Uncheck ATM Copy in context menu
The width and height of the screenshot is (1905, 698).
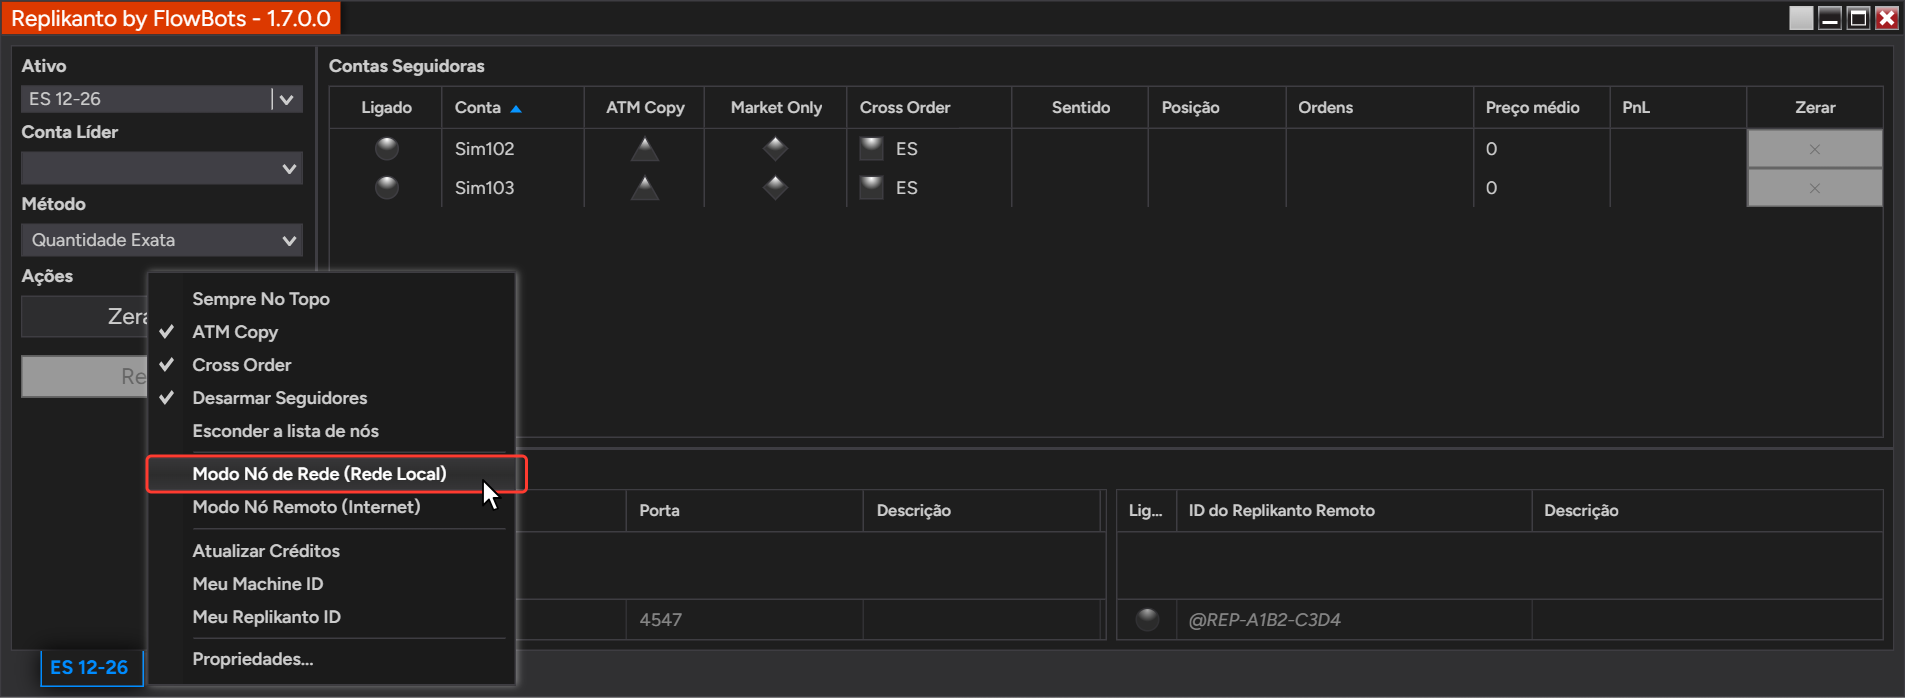click(331, 332)
